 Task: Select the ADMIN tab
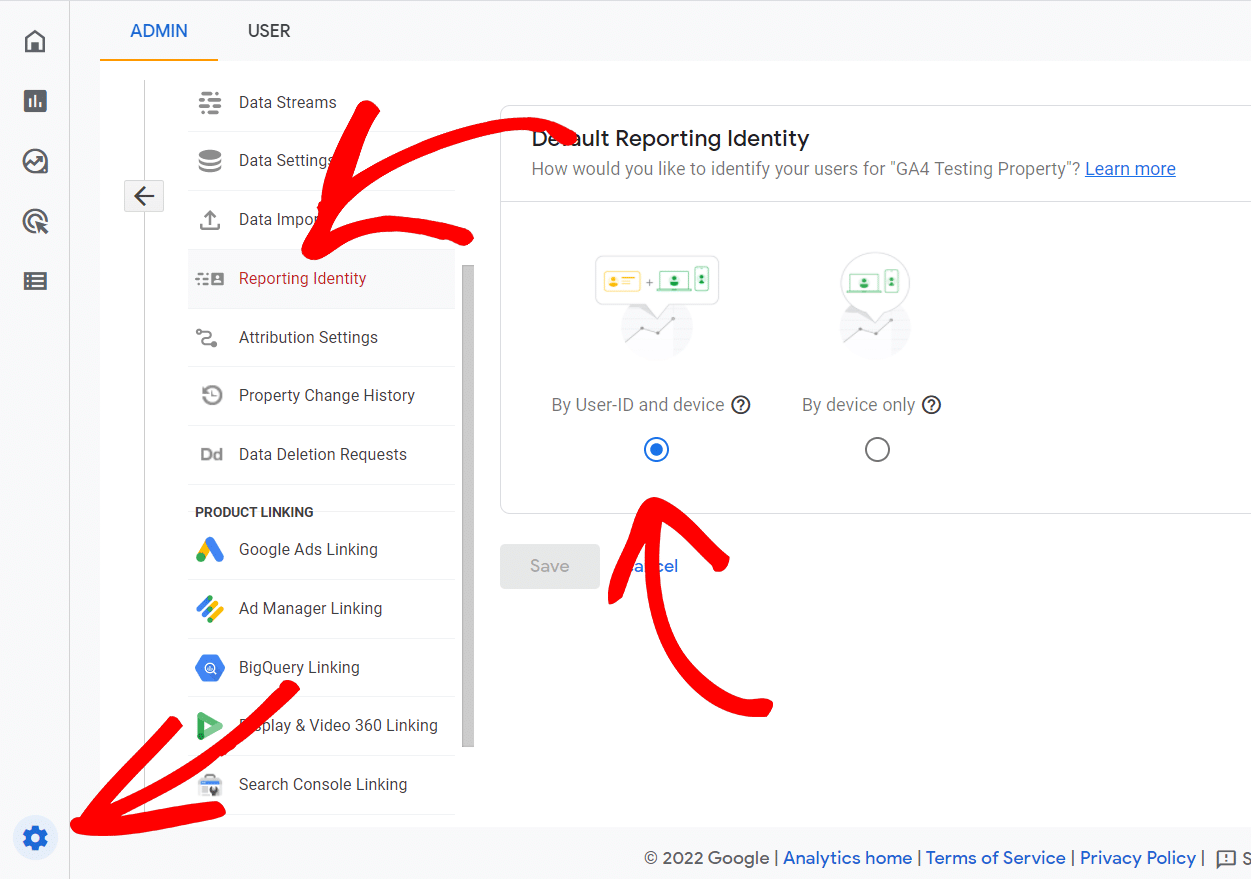[x=158, y=30]
